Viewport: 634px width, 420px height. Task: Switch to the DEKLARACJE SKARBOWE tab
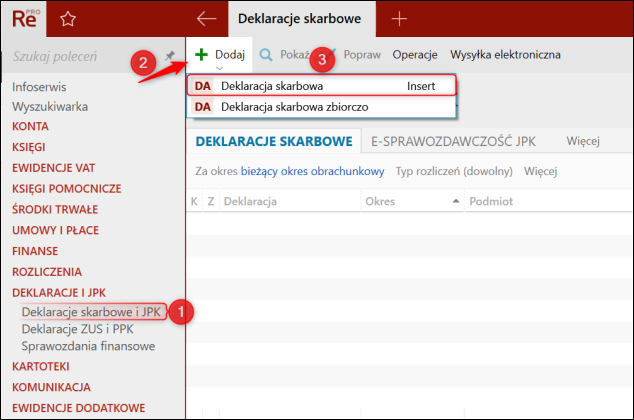point(274,141)
